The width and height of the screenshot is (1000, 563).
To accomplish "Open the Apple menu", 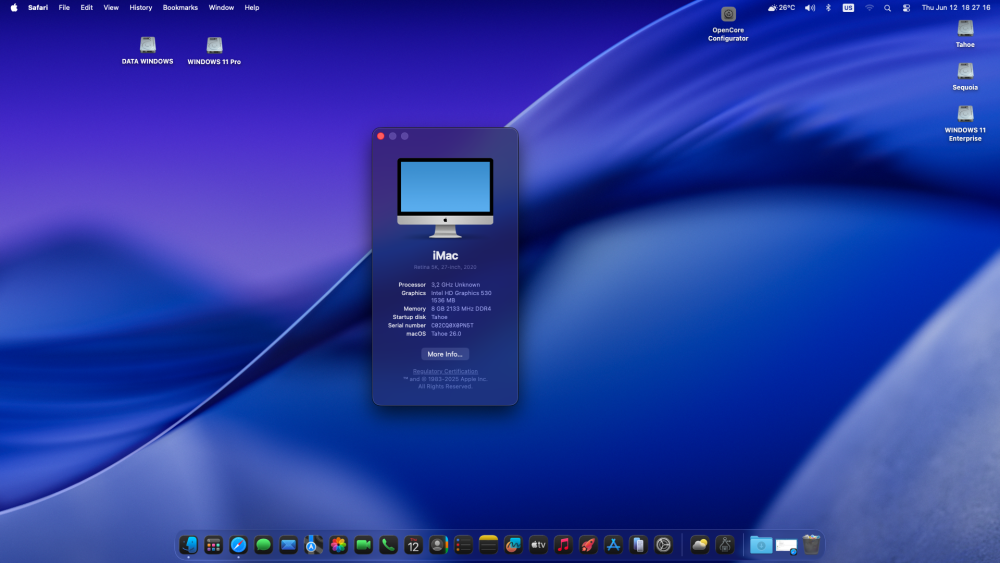I will click(14, 8).
